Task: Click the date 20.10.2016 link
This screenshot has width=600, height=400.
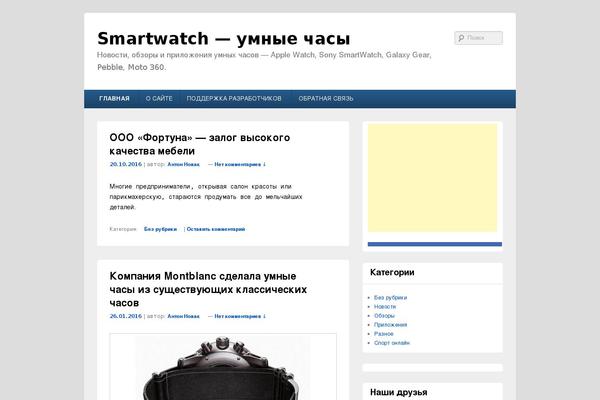Action: (126, 164)
